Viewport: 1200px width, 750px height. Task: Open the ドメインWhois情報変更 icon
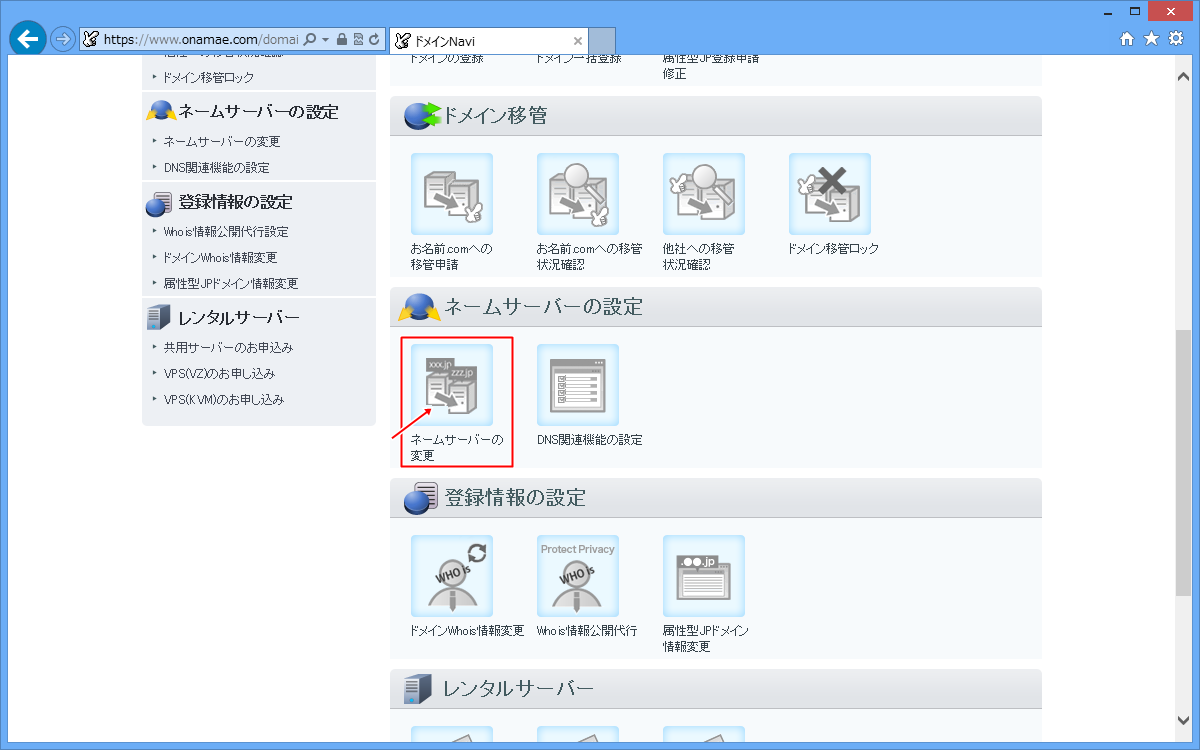(x=451, y=577)
